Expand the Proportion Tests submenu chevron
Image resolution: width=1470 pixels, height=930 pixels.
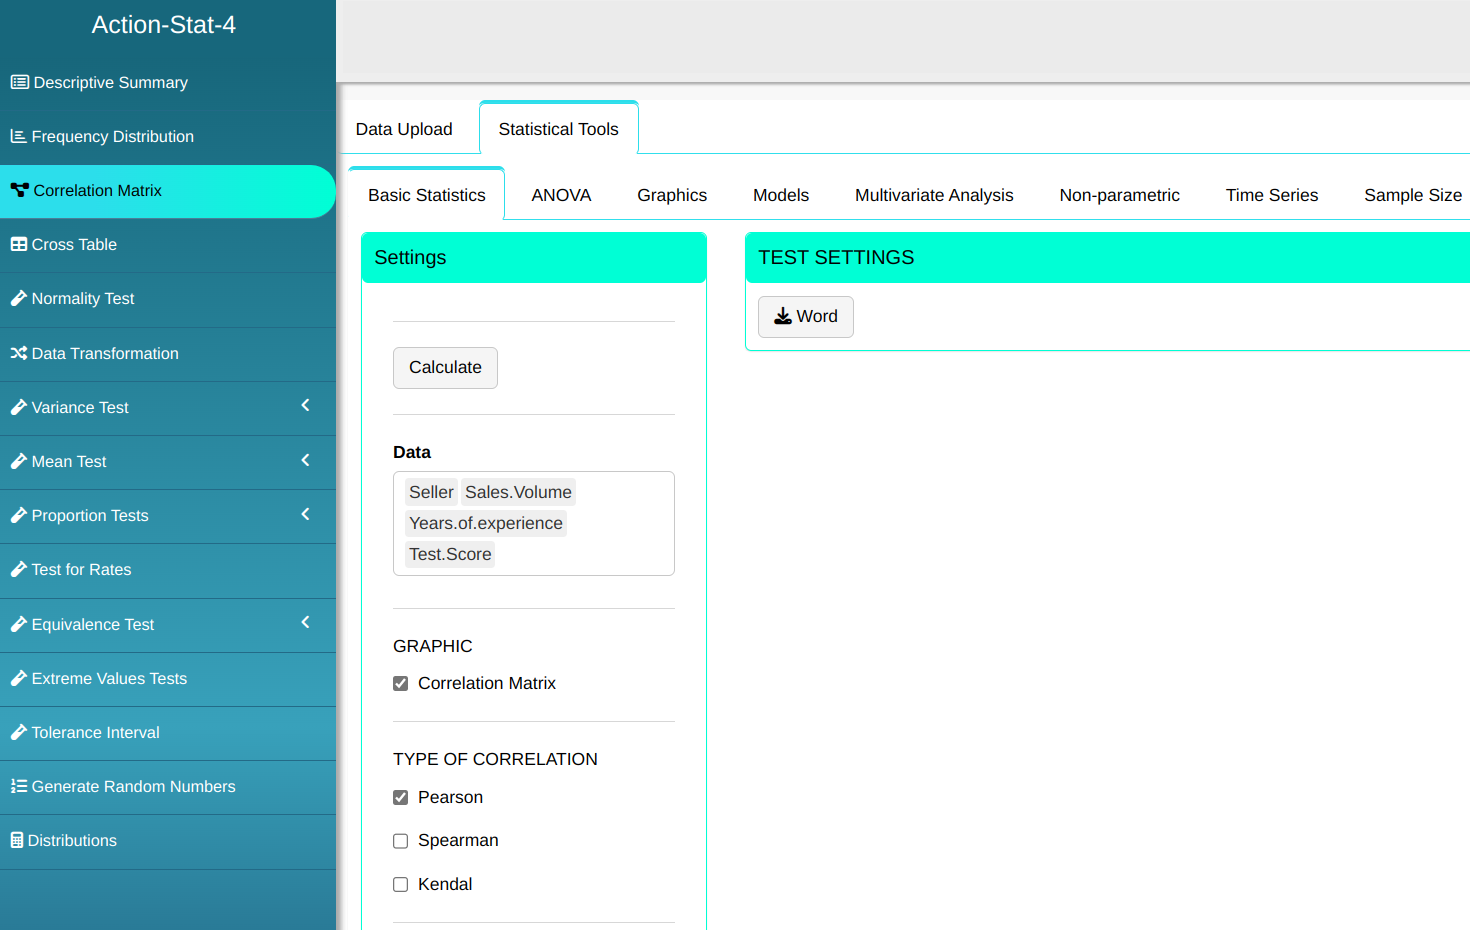click(x=305, y=514)
